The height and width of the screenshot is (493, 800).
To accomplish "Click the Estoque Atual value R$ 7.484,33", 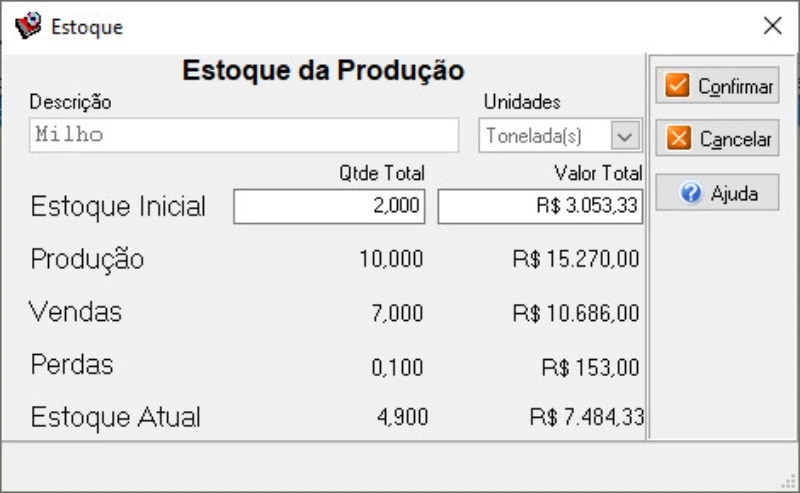I will [x=587, y=417].
